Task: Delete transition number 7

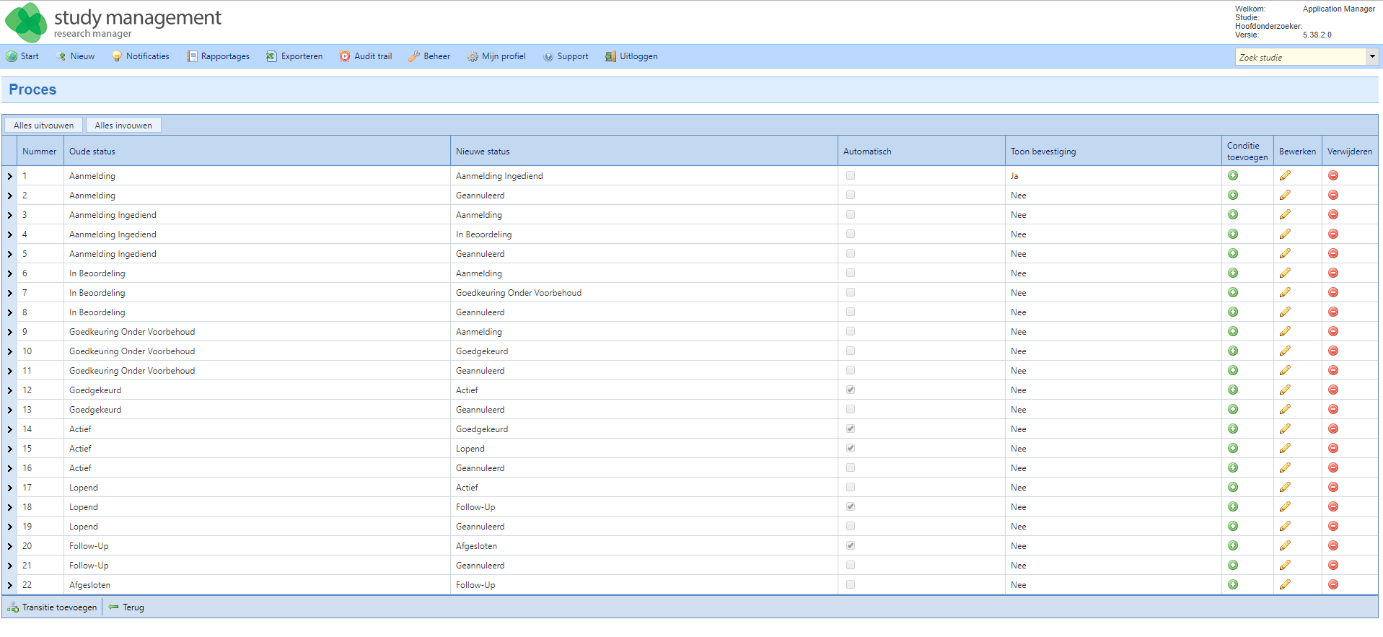Action: (1333, 293)
